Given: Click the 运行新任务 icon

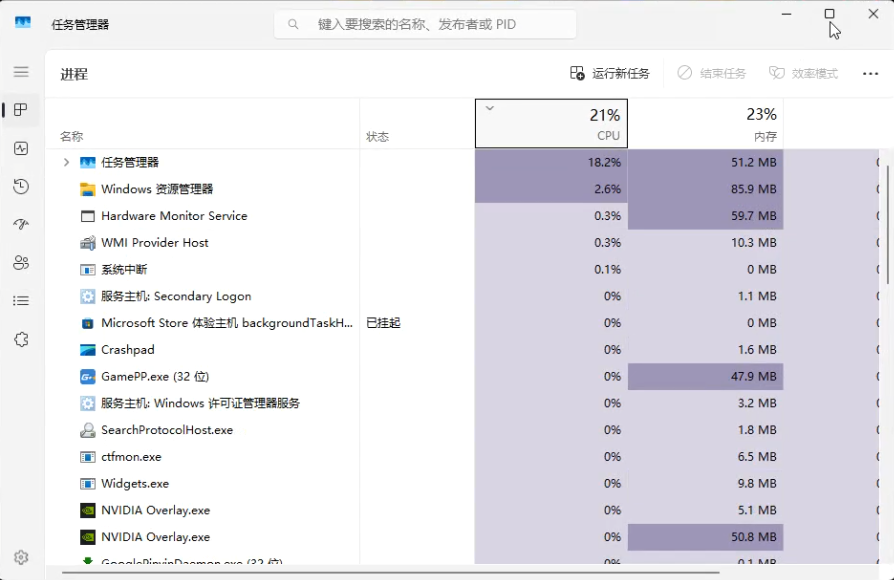Looking at the screenshot, I should (577, 73).
